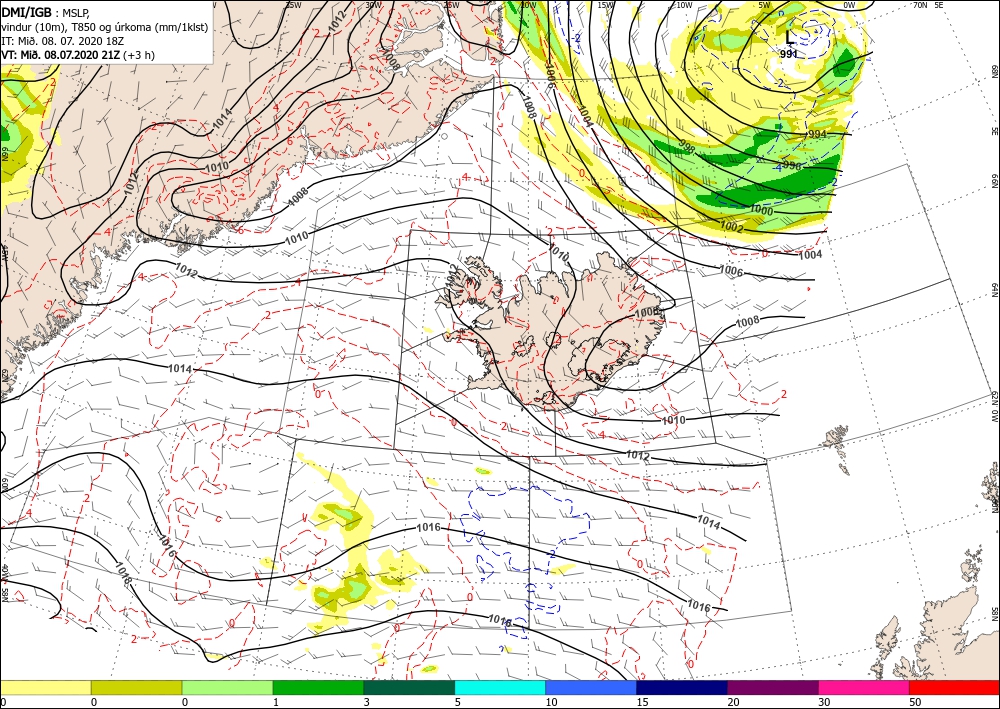Click the olive-yellow legend swatch

click(136, 687)
